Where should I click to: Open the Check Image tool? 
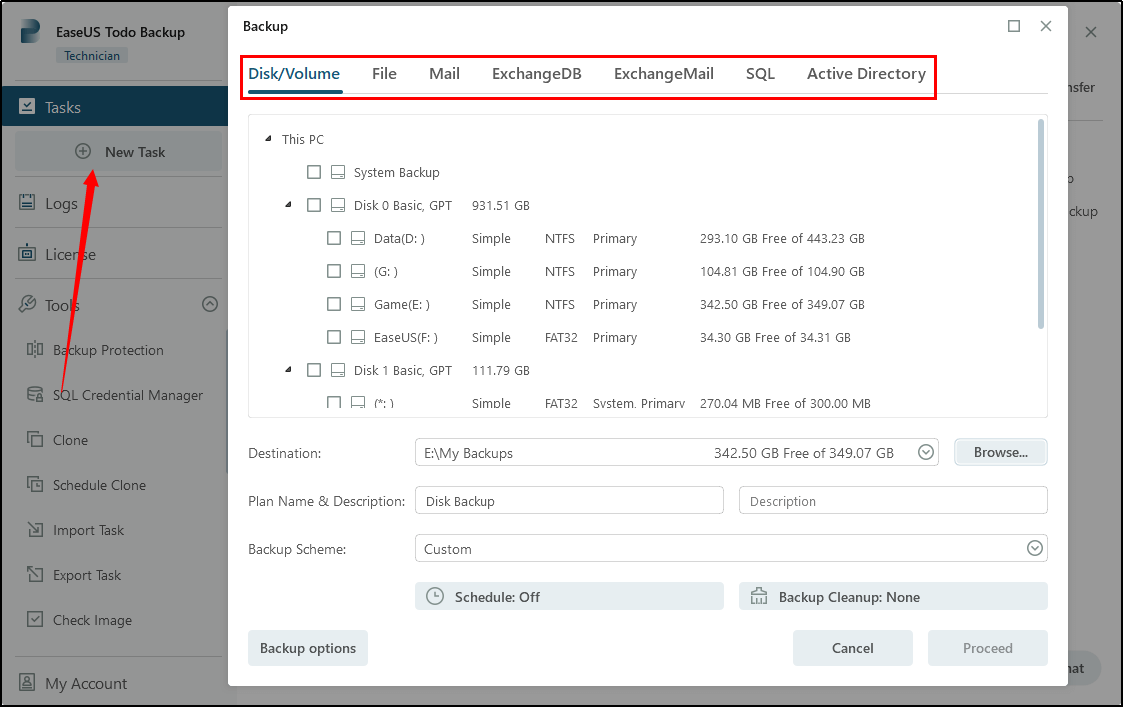[92, 620]
